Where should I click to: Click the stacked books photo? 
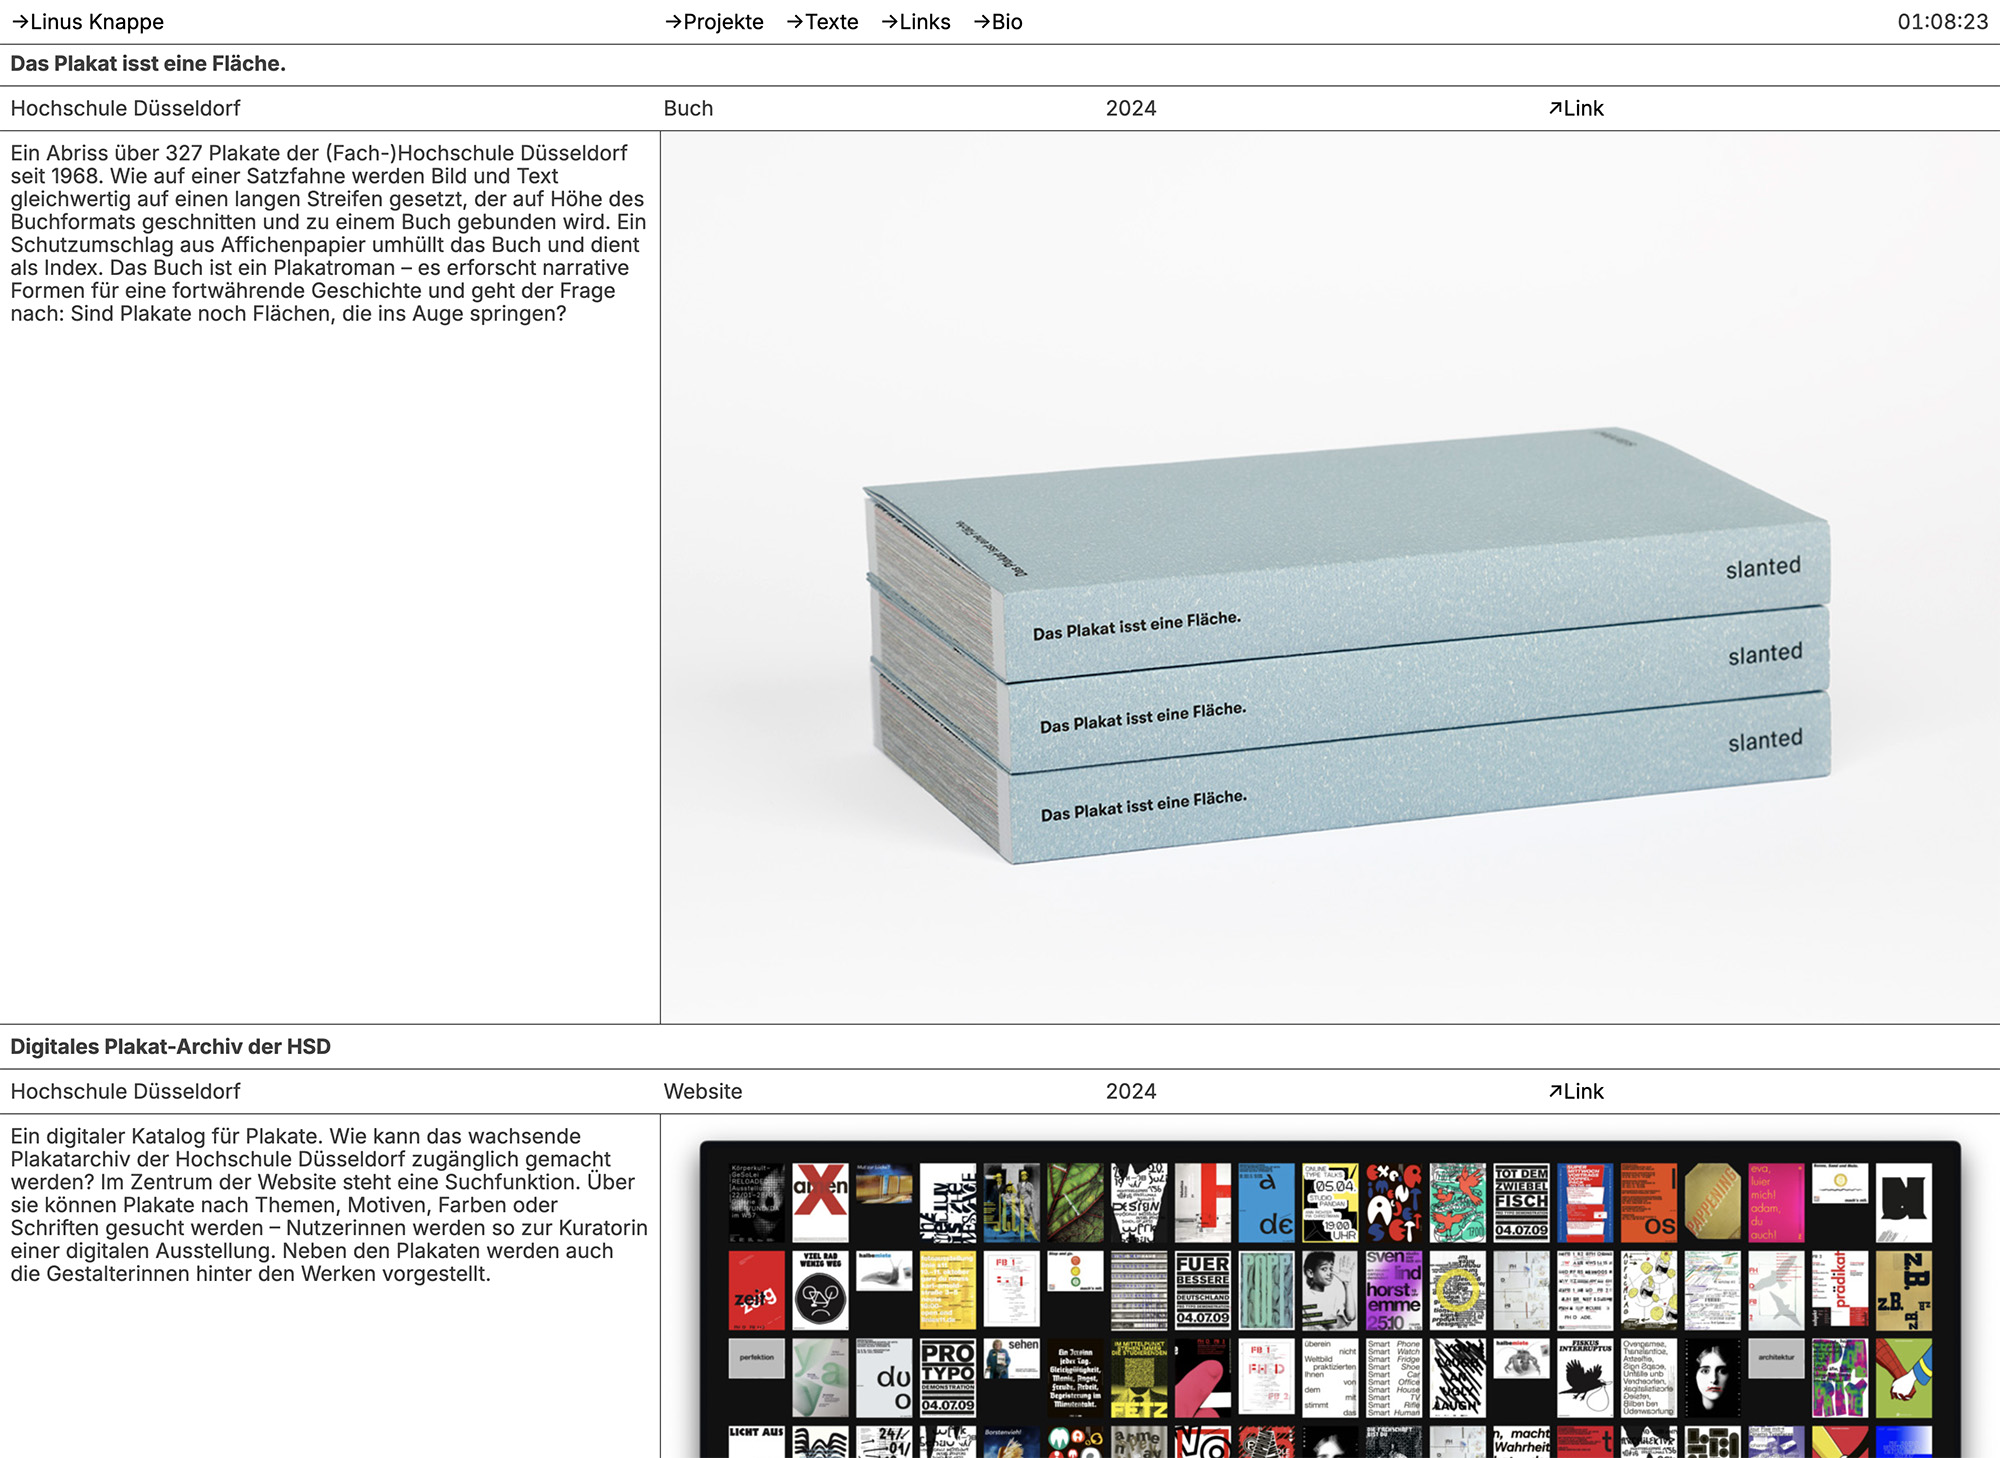coord(1330,577)
